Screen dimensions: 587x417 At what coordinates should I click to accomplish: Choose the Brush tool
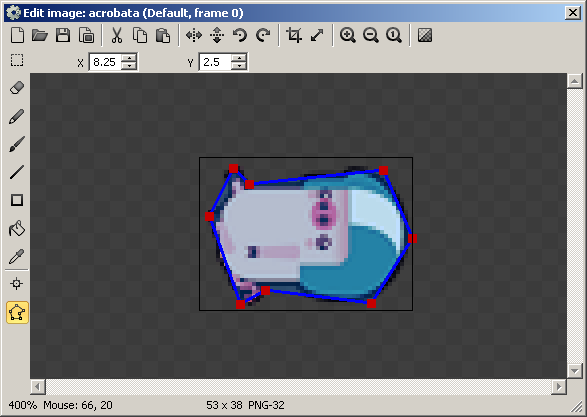(x=17, y=144)
